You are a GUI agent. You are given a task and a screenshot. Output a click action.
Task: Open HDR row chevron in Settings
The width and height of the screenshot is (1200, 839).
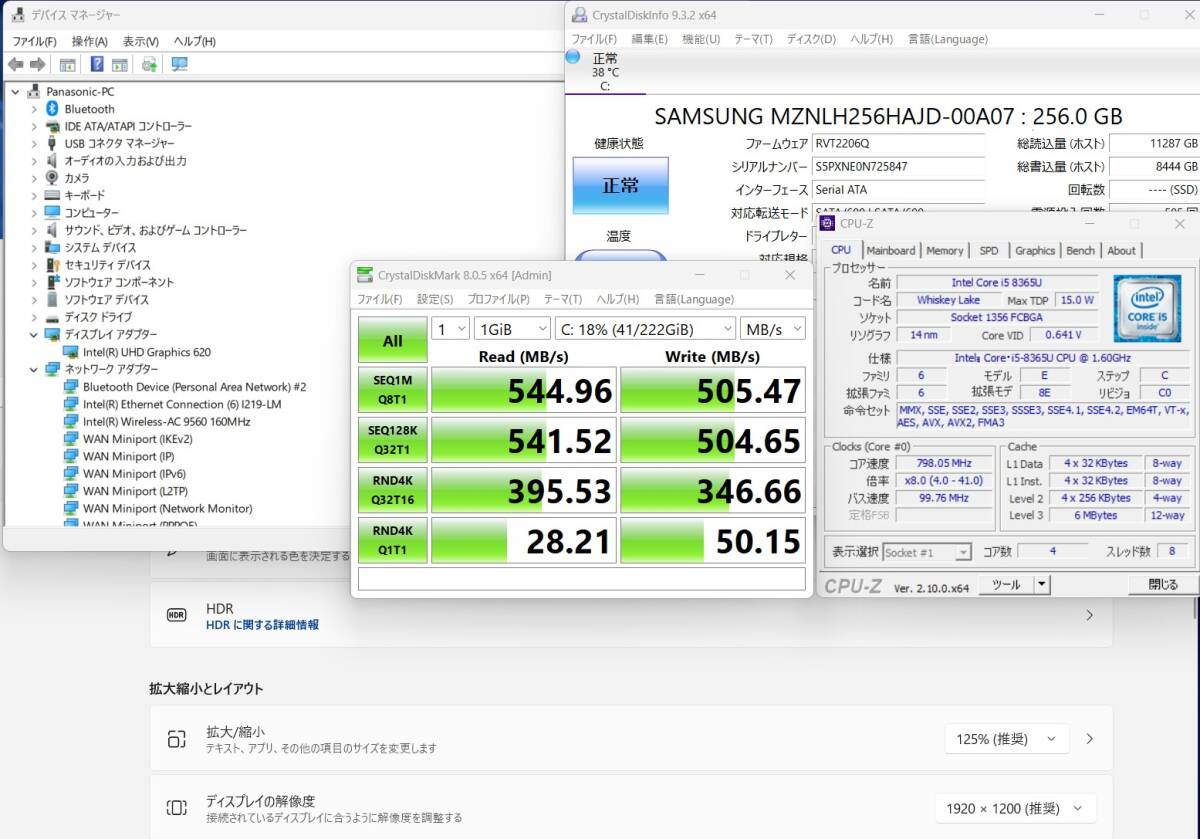pos(1089,616)
